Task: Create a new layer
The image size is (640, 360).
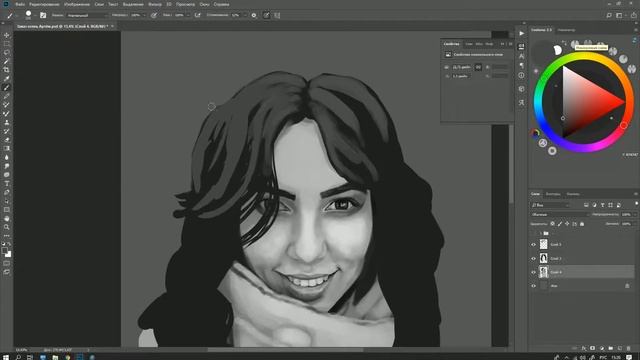Action: click(620, 348)
